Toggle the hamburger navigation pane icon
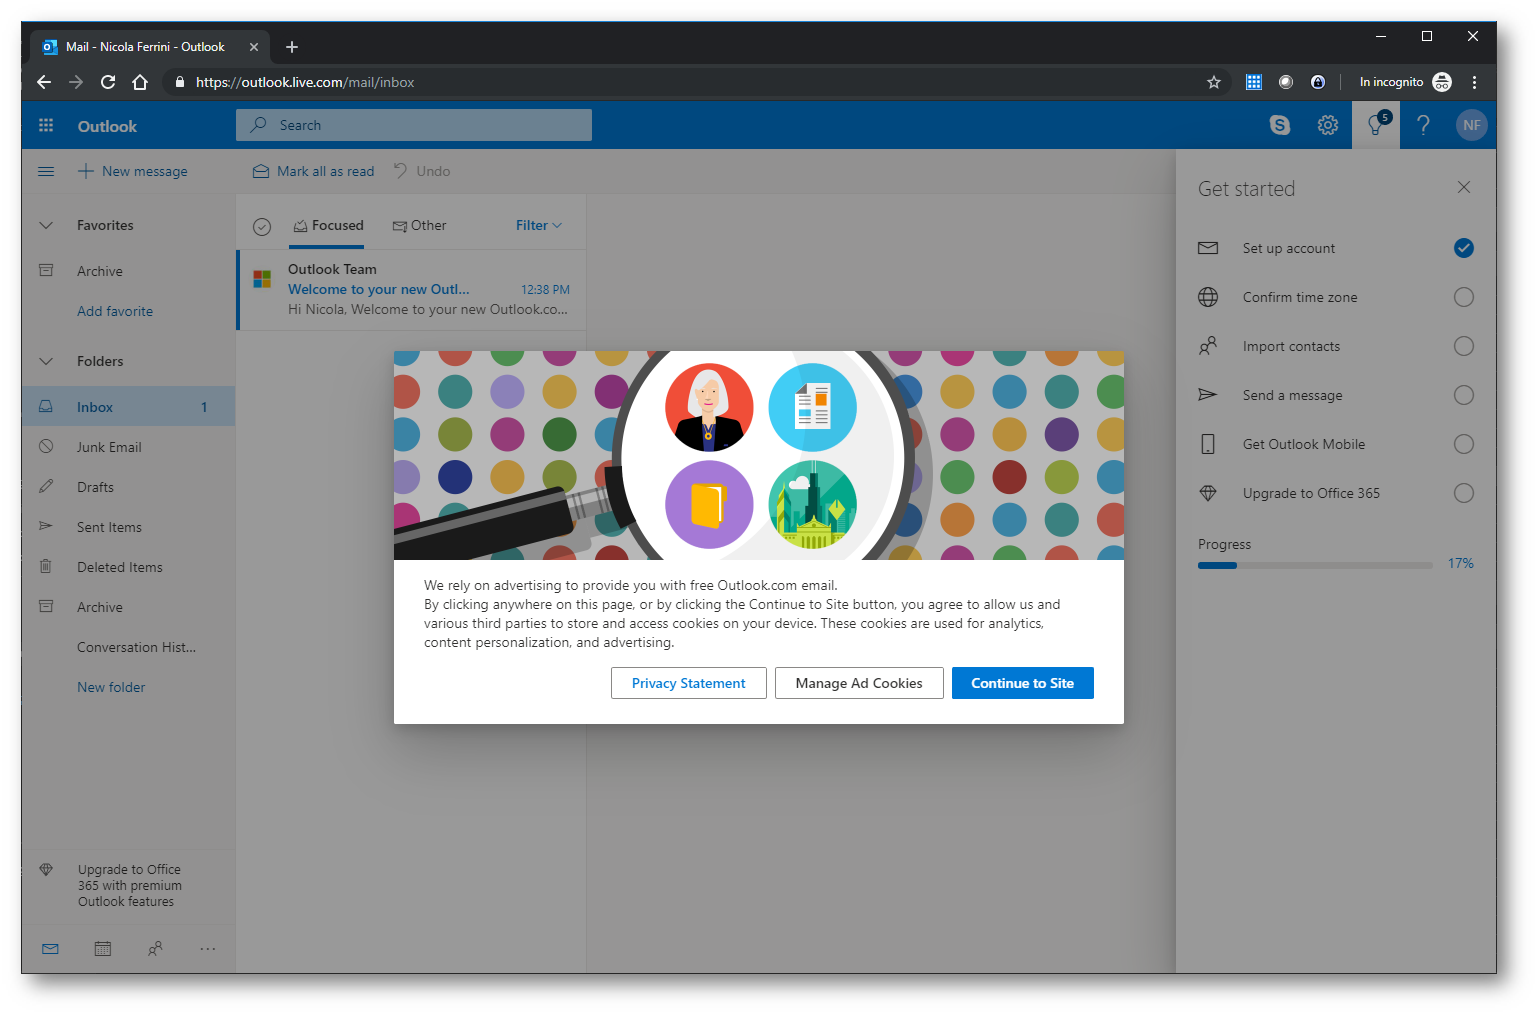The image size is (1539, 1016). pyautogui.click(x=46, y=171)
